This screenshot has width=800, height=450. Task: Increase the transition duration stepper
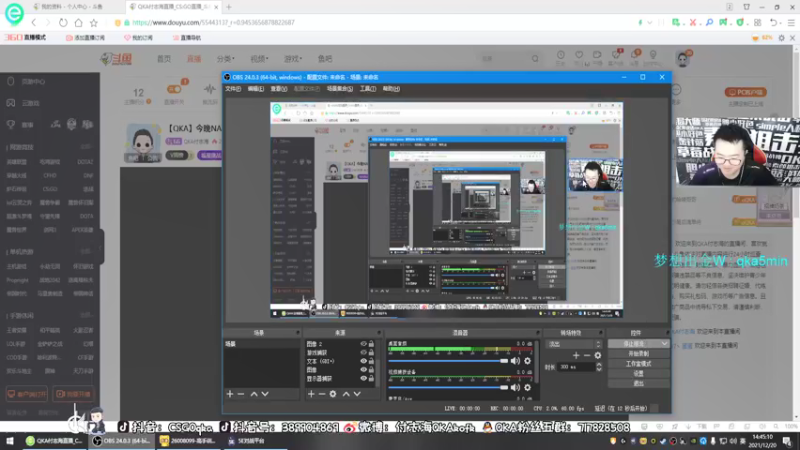tap(599, 365)
